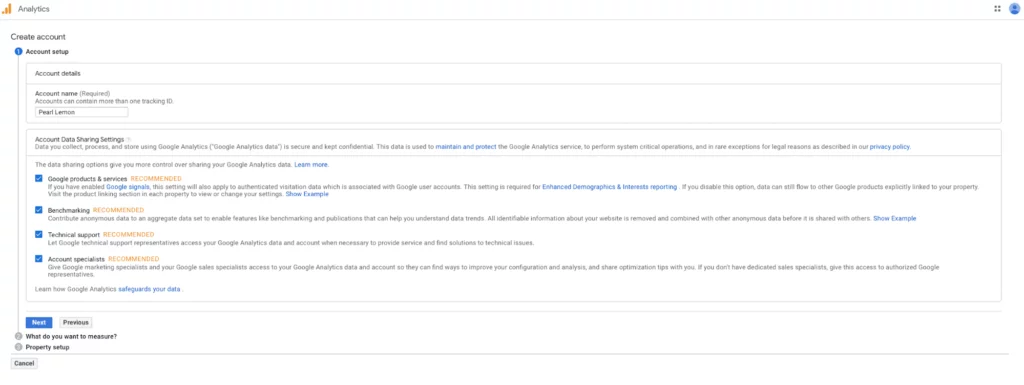This screenshot has height=385, width=1024.
Task: Click RECOMMENDED label beside Google products & services
Action: [156, 178]
